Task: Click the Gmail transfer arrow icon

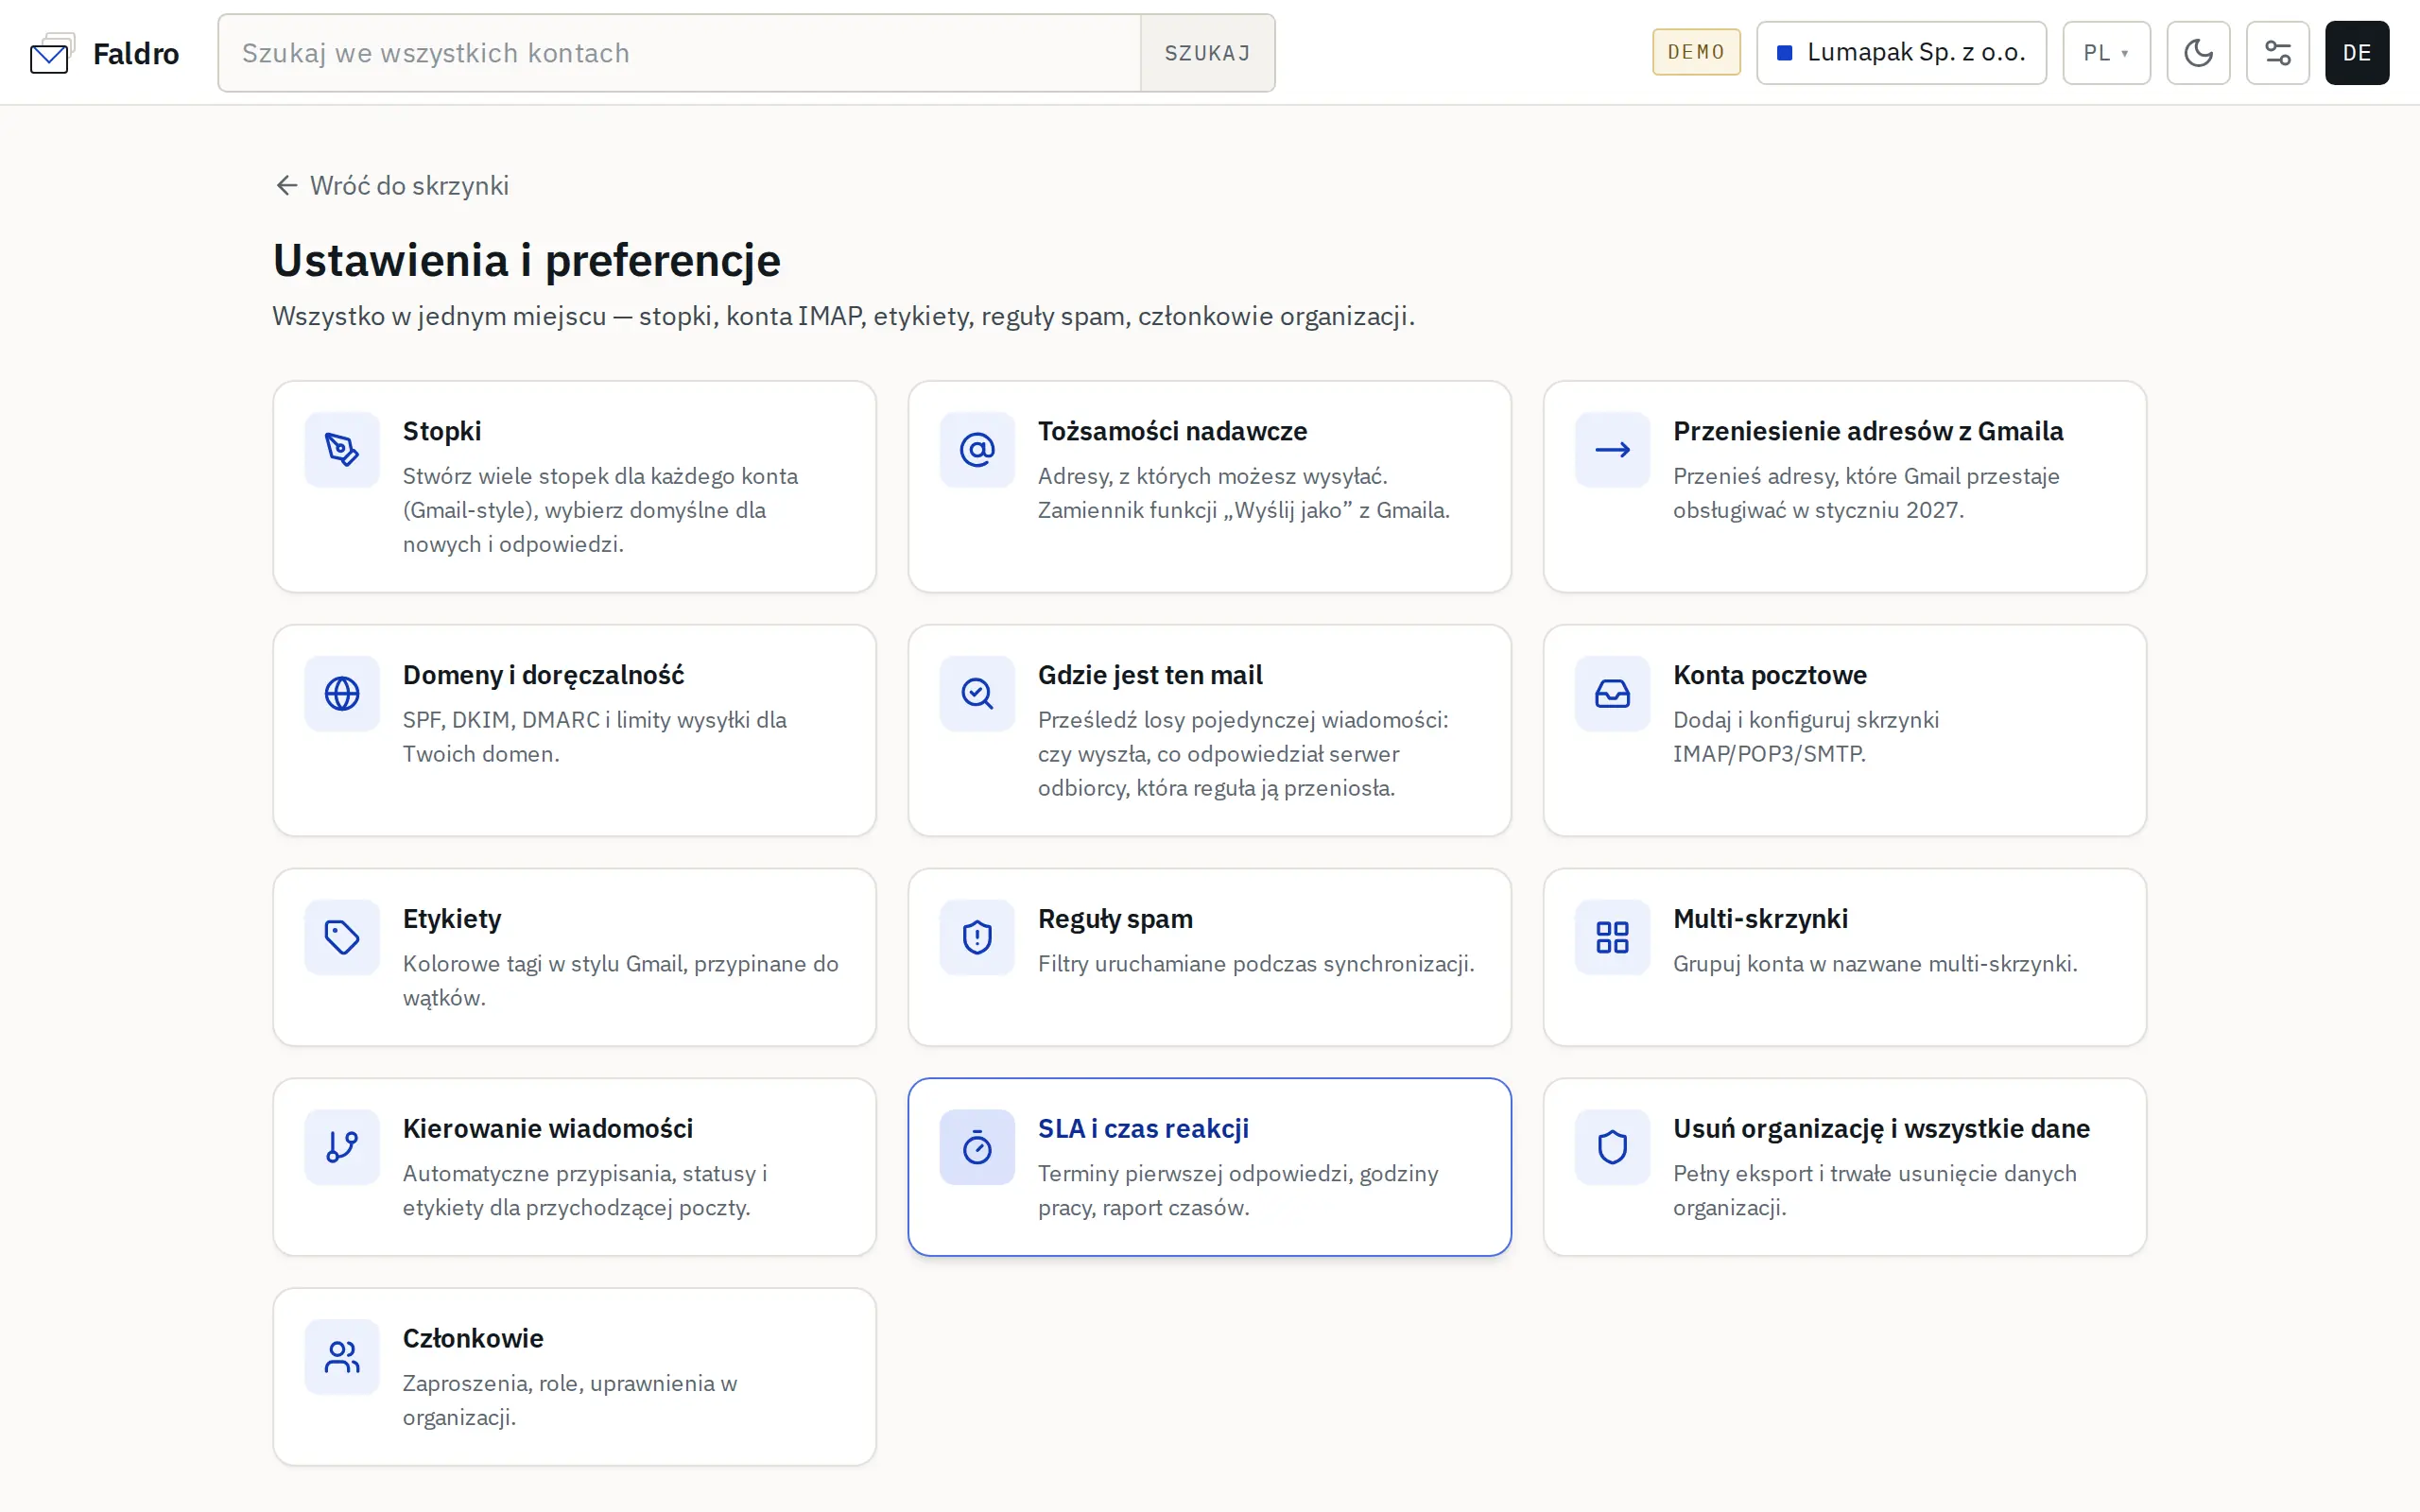Action: (1612, 450)
